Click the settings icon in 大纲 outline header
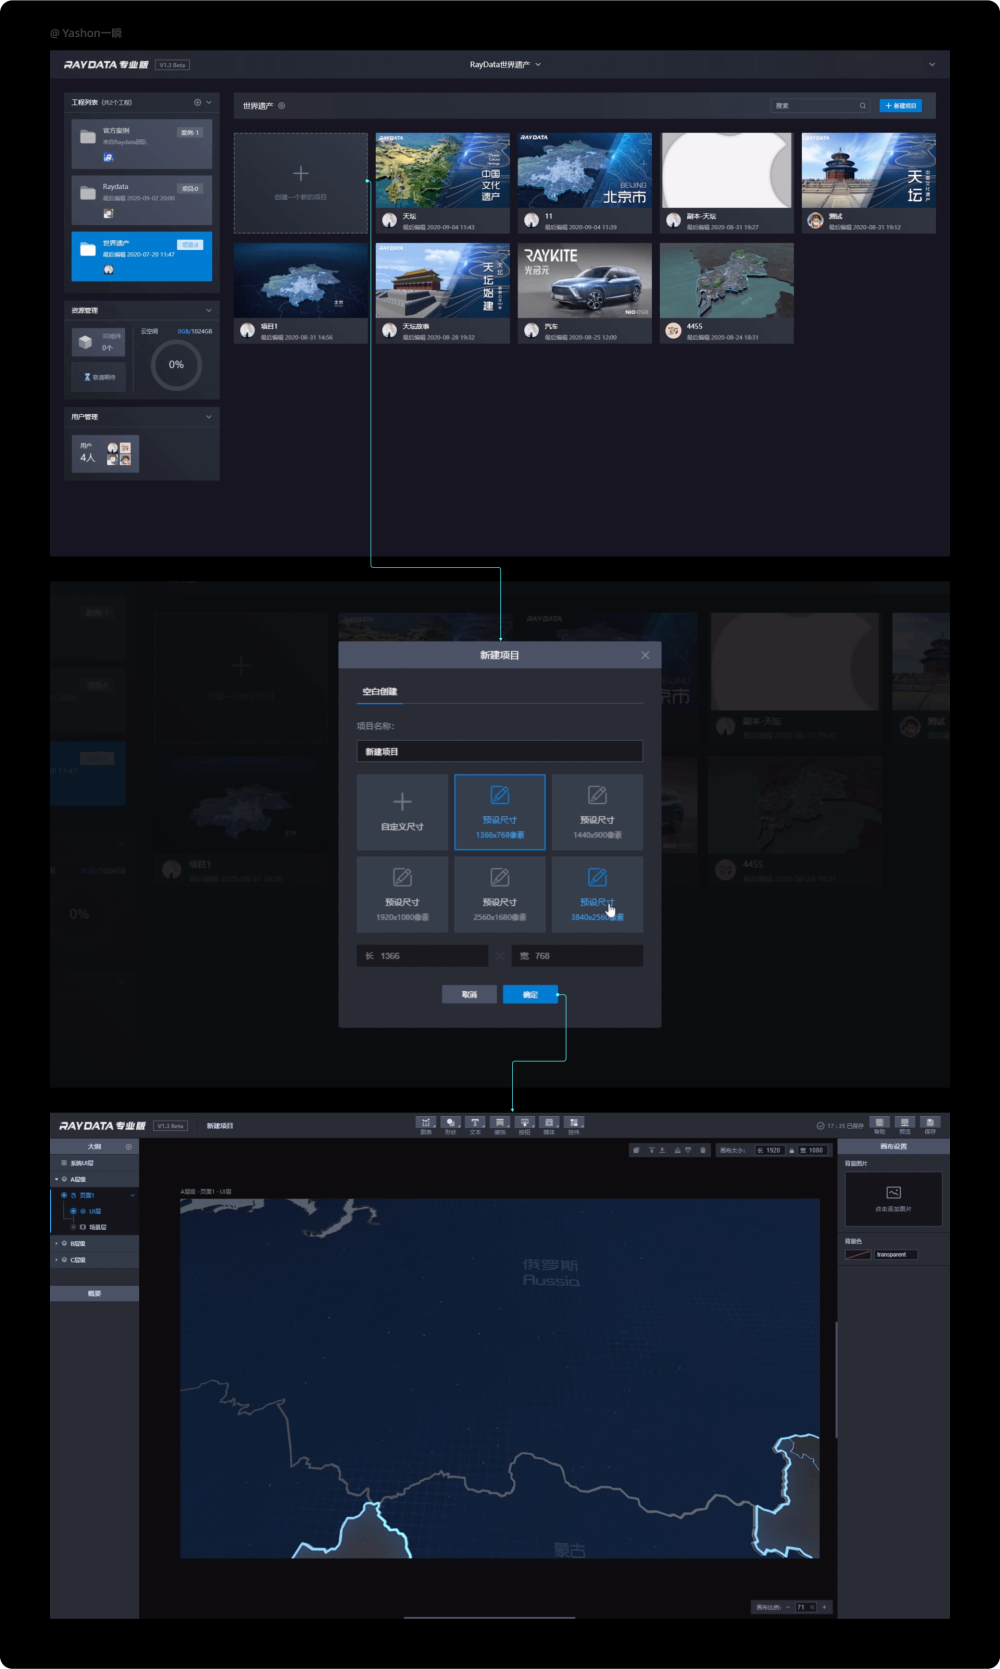Screen dimensions: 1000x1669 (x=129, y=1147)
